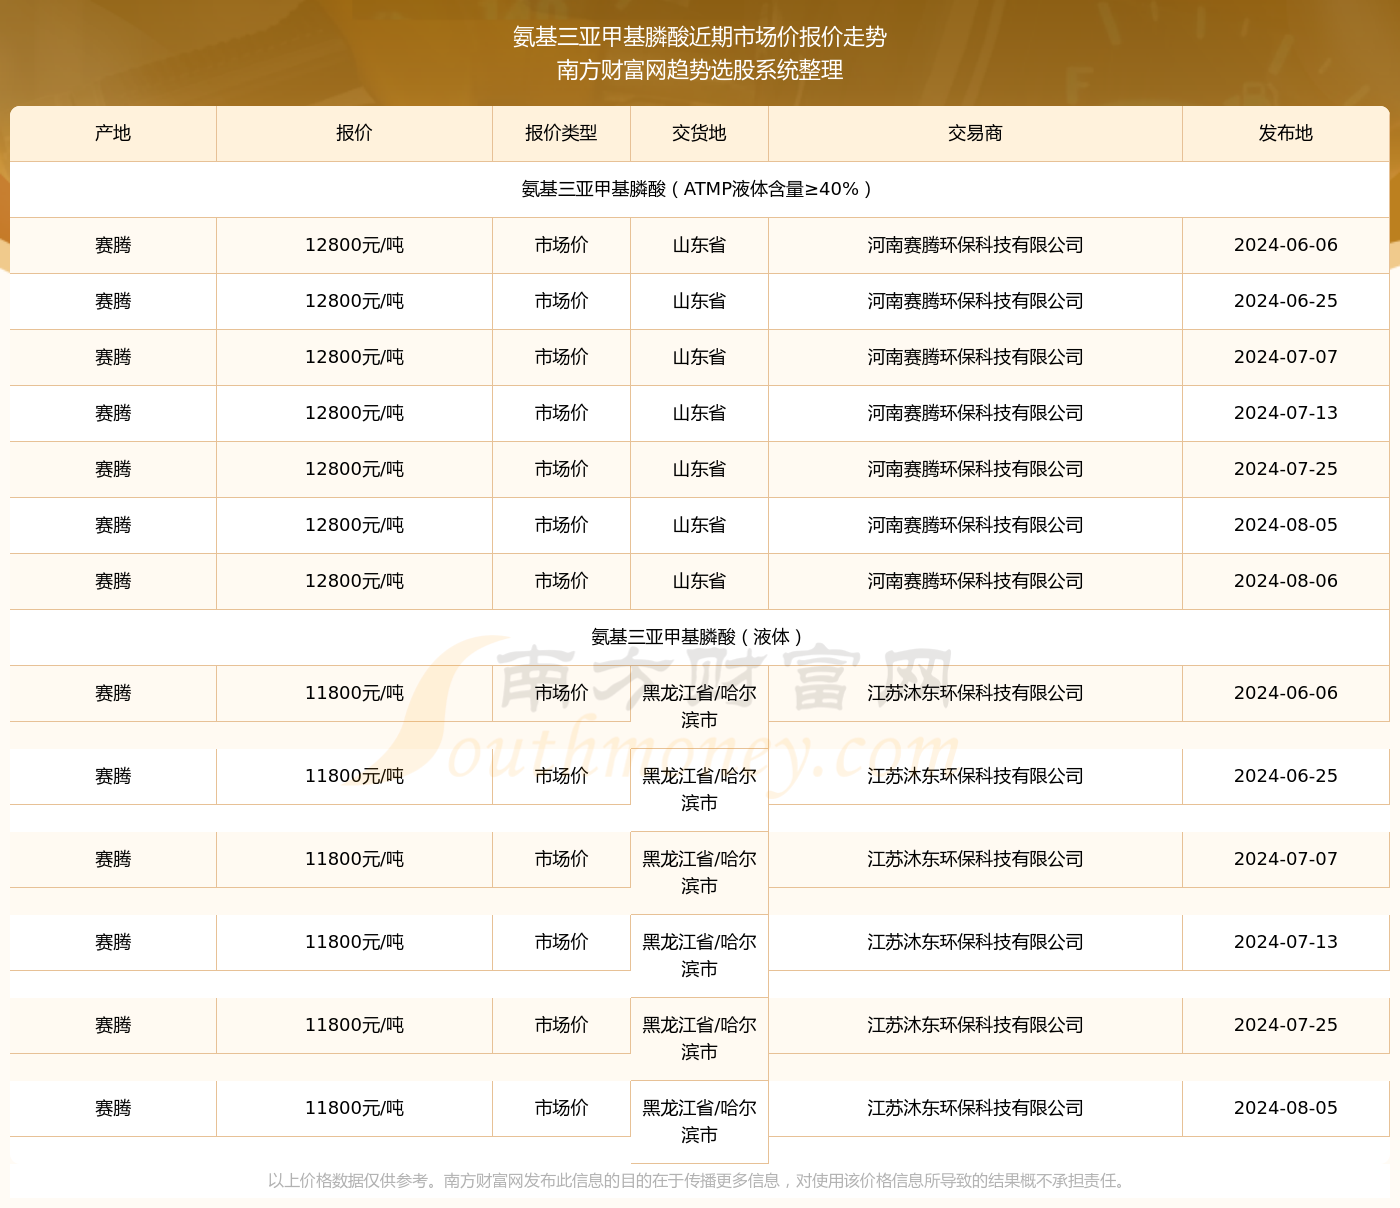The image size is (1400, 1208).
Task: Click date 2024-07-07 in 河南赛腾 row
Action: [1286, 357]
